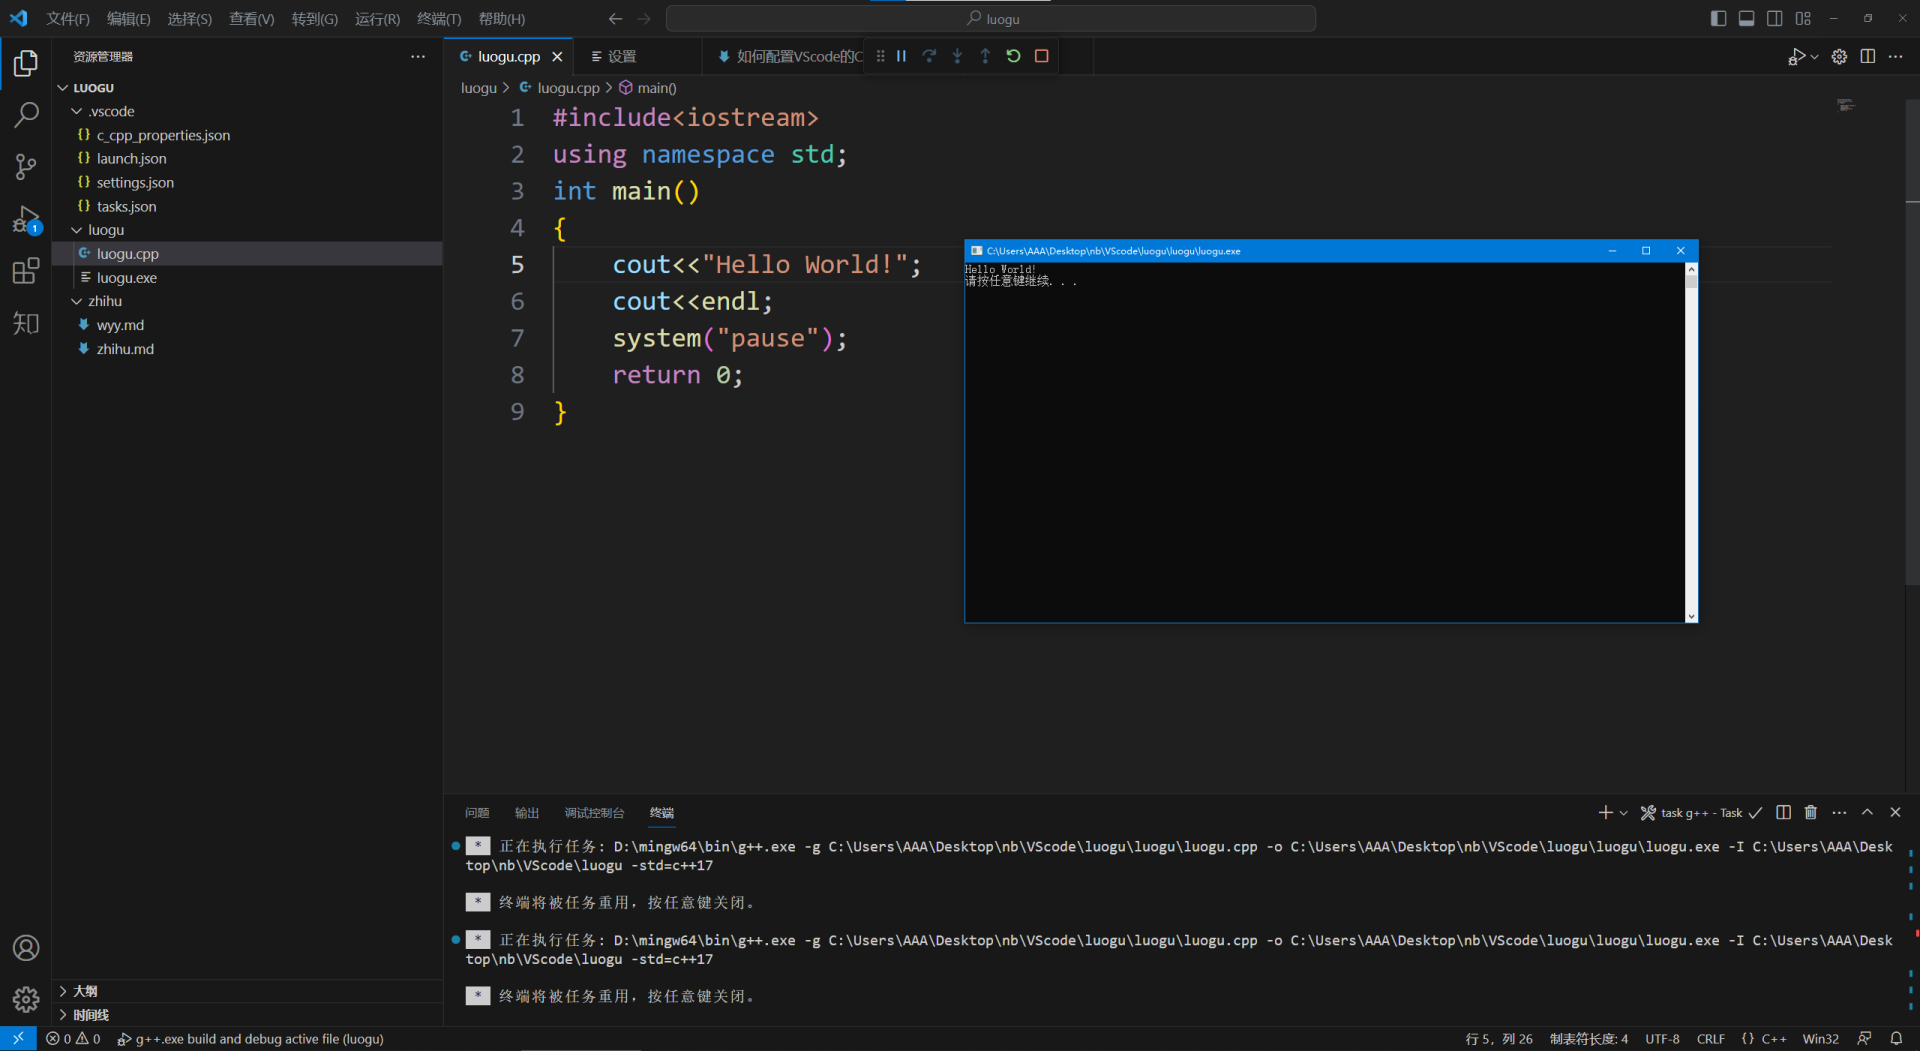
Task: Kill terminal with the trash icon
Action: (1811, 813)
